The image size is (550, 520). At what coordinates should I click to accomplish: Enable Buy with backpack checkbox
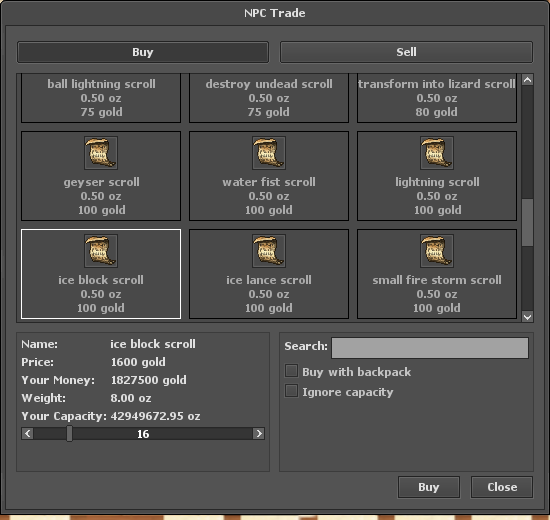click(x=291, y=371)
